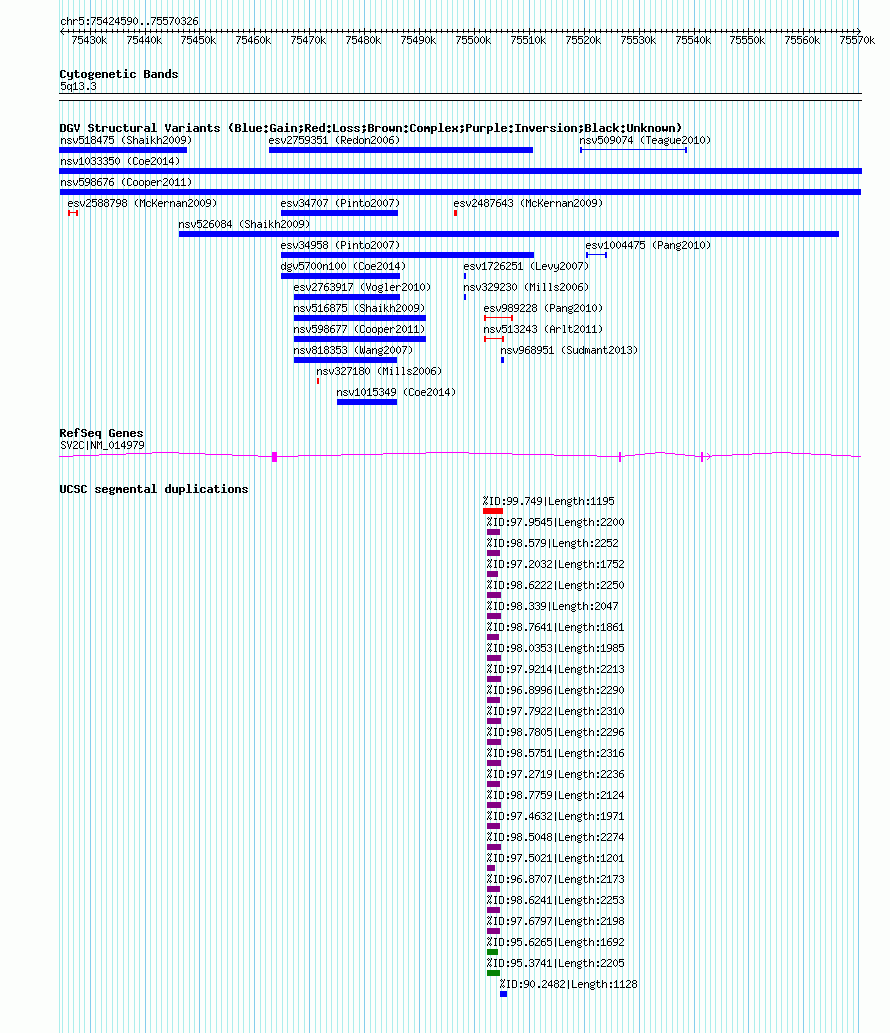Click the blue bar under %ID:90.2482
This screenshot has height=1033, width=890.
click(x=503, y=994)
